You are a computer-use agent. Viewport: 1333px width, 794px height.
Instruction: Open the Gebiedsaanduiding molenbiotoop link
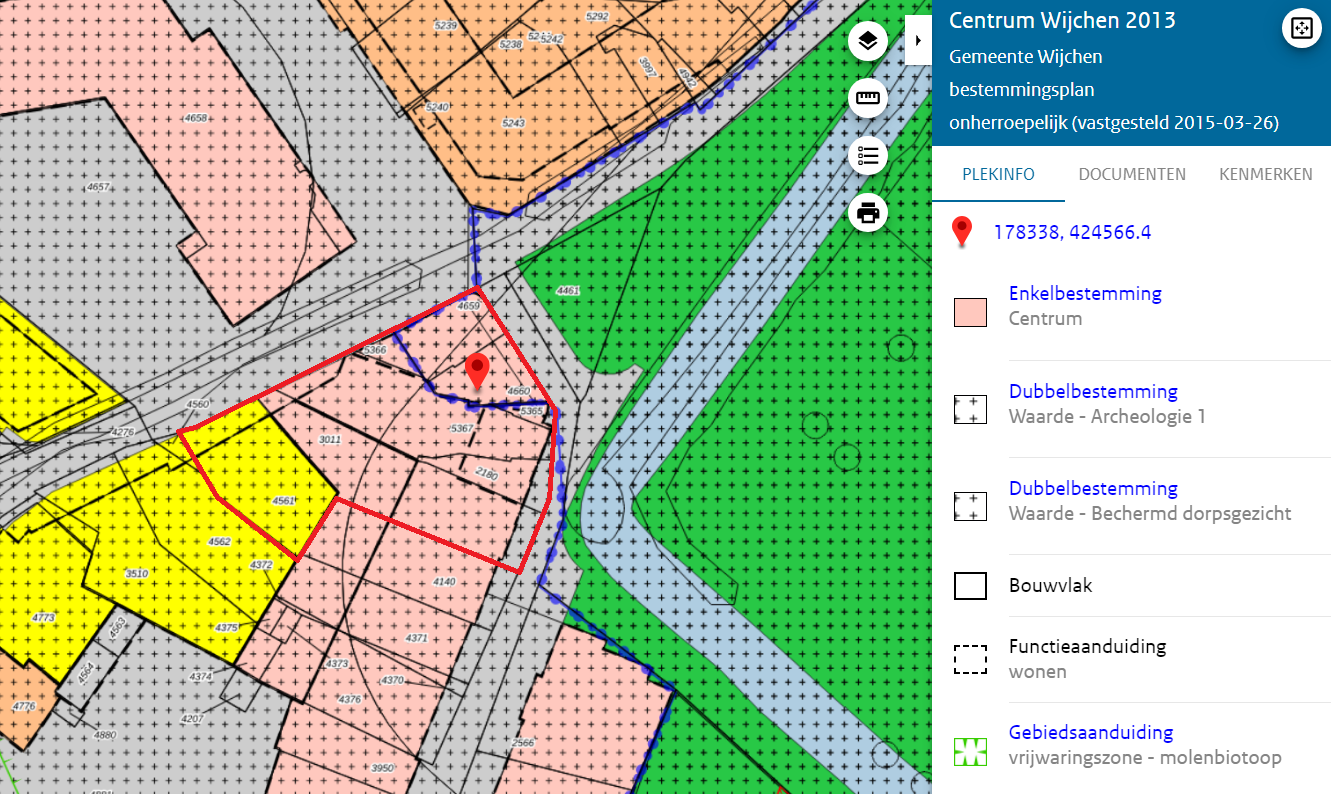[x=1090, y=732]
